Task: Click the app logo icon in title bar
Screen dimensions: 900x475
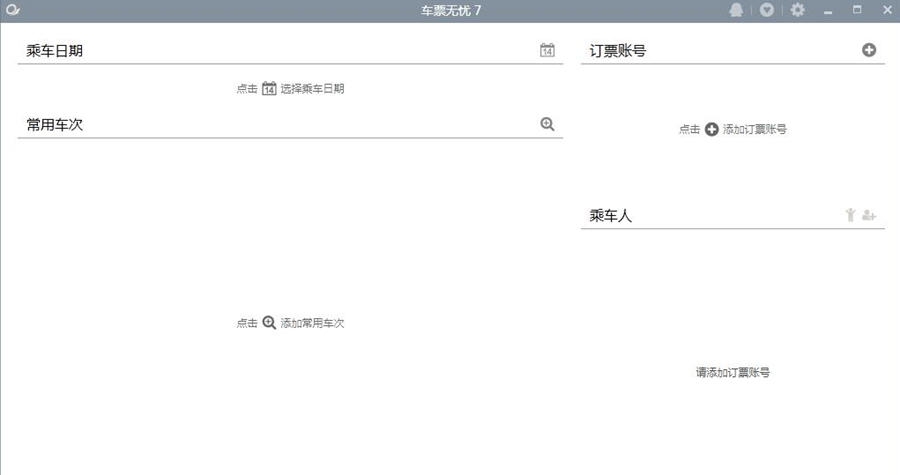Action: click(13, 10)
